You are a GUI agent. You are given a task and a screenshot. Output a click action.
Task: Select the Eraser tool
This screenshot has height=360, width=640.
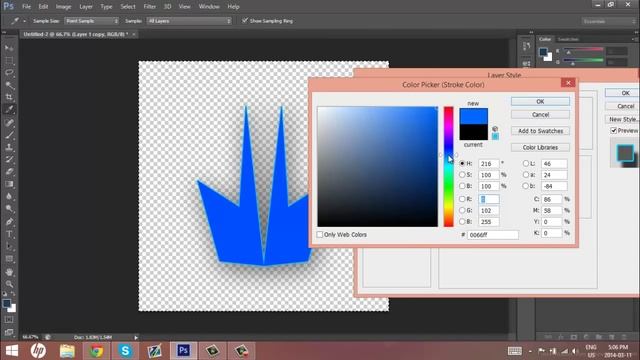pos(9,171)
